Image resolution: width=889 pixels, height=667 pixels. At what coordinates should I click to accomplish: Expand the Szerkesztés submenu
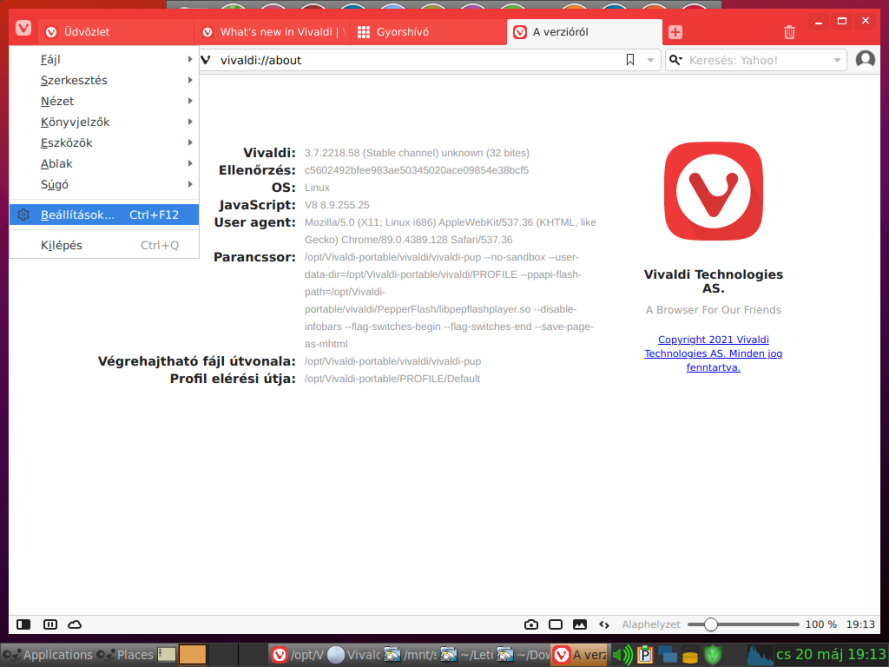tap(104, 81)
